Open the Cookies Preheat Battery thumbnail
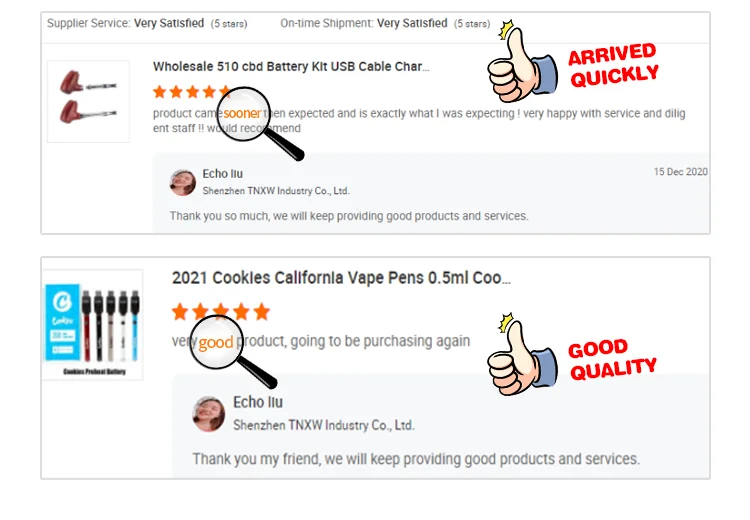The height and width of the screenshot is (520, 750). coord(92,325)
